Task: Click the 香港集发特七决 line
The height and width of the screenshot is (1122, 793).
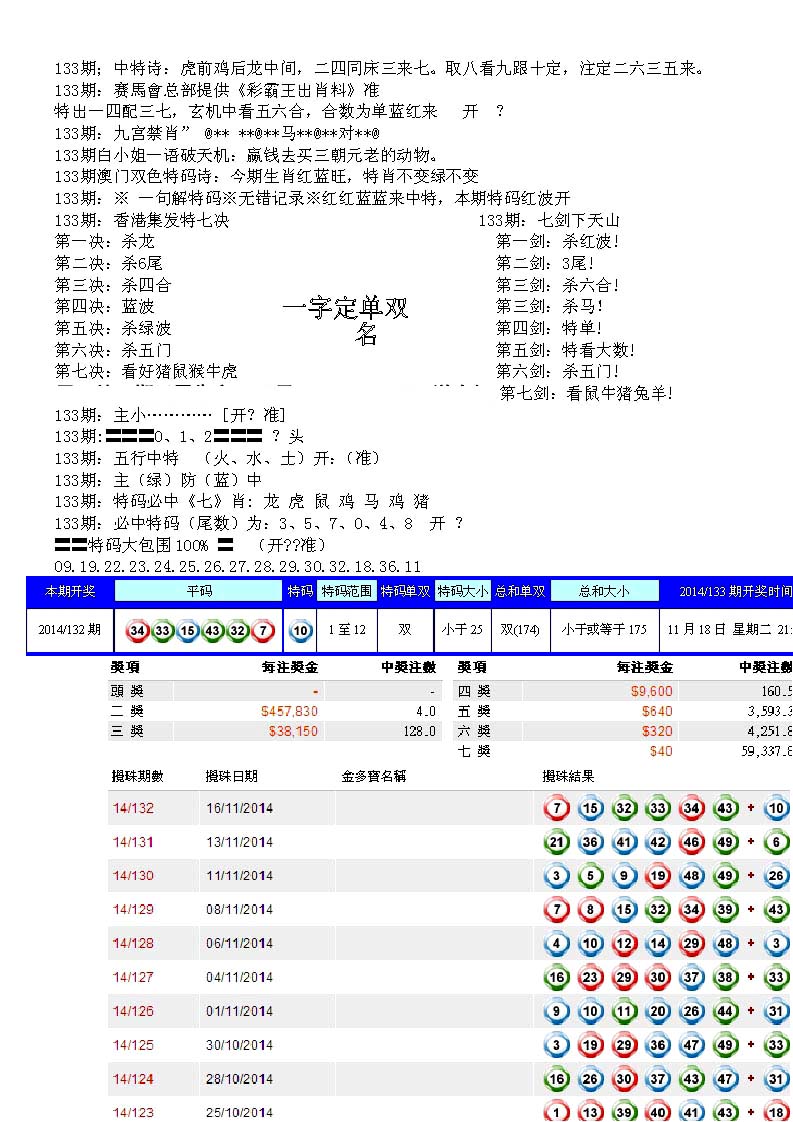Action: pyautogui.click(x=142, y=220)
